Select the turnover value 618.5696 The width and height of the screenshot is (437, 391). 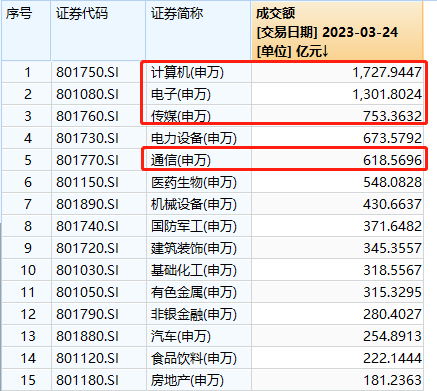click(x=392, y=160)
